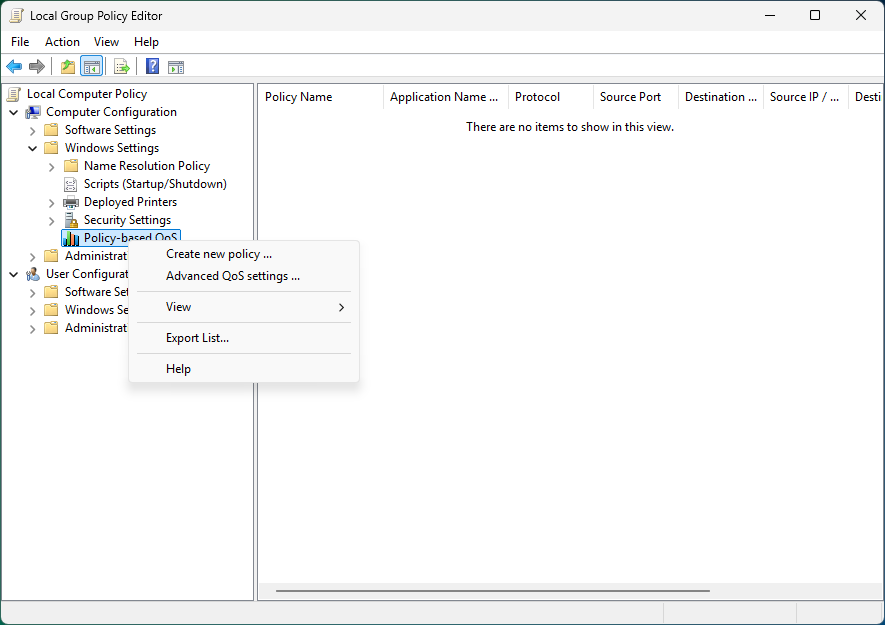Image resolution: width=885 pixels, height=625 pixels.
Task: Sort by Source Port column header
Action: point(636,97)
